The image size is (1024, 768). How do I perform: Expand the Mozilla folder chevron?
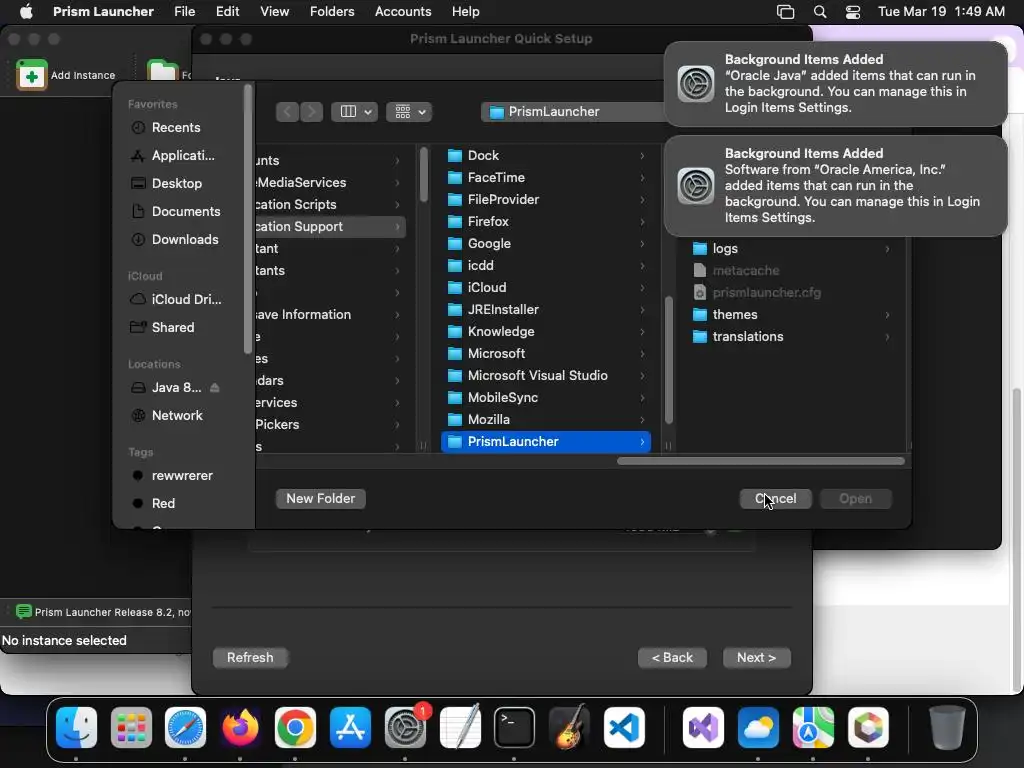point(642,420)
